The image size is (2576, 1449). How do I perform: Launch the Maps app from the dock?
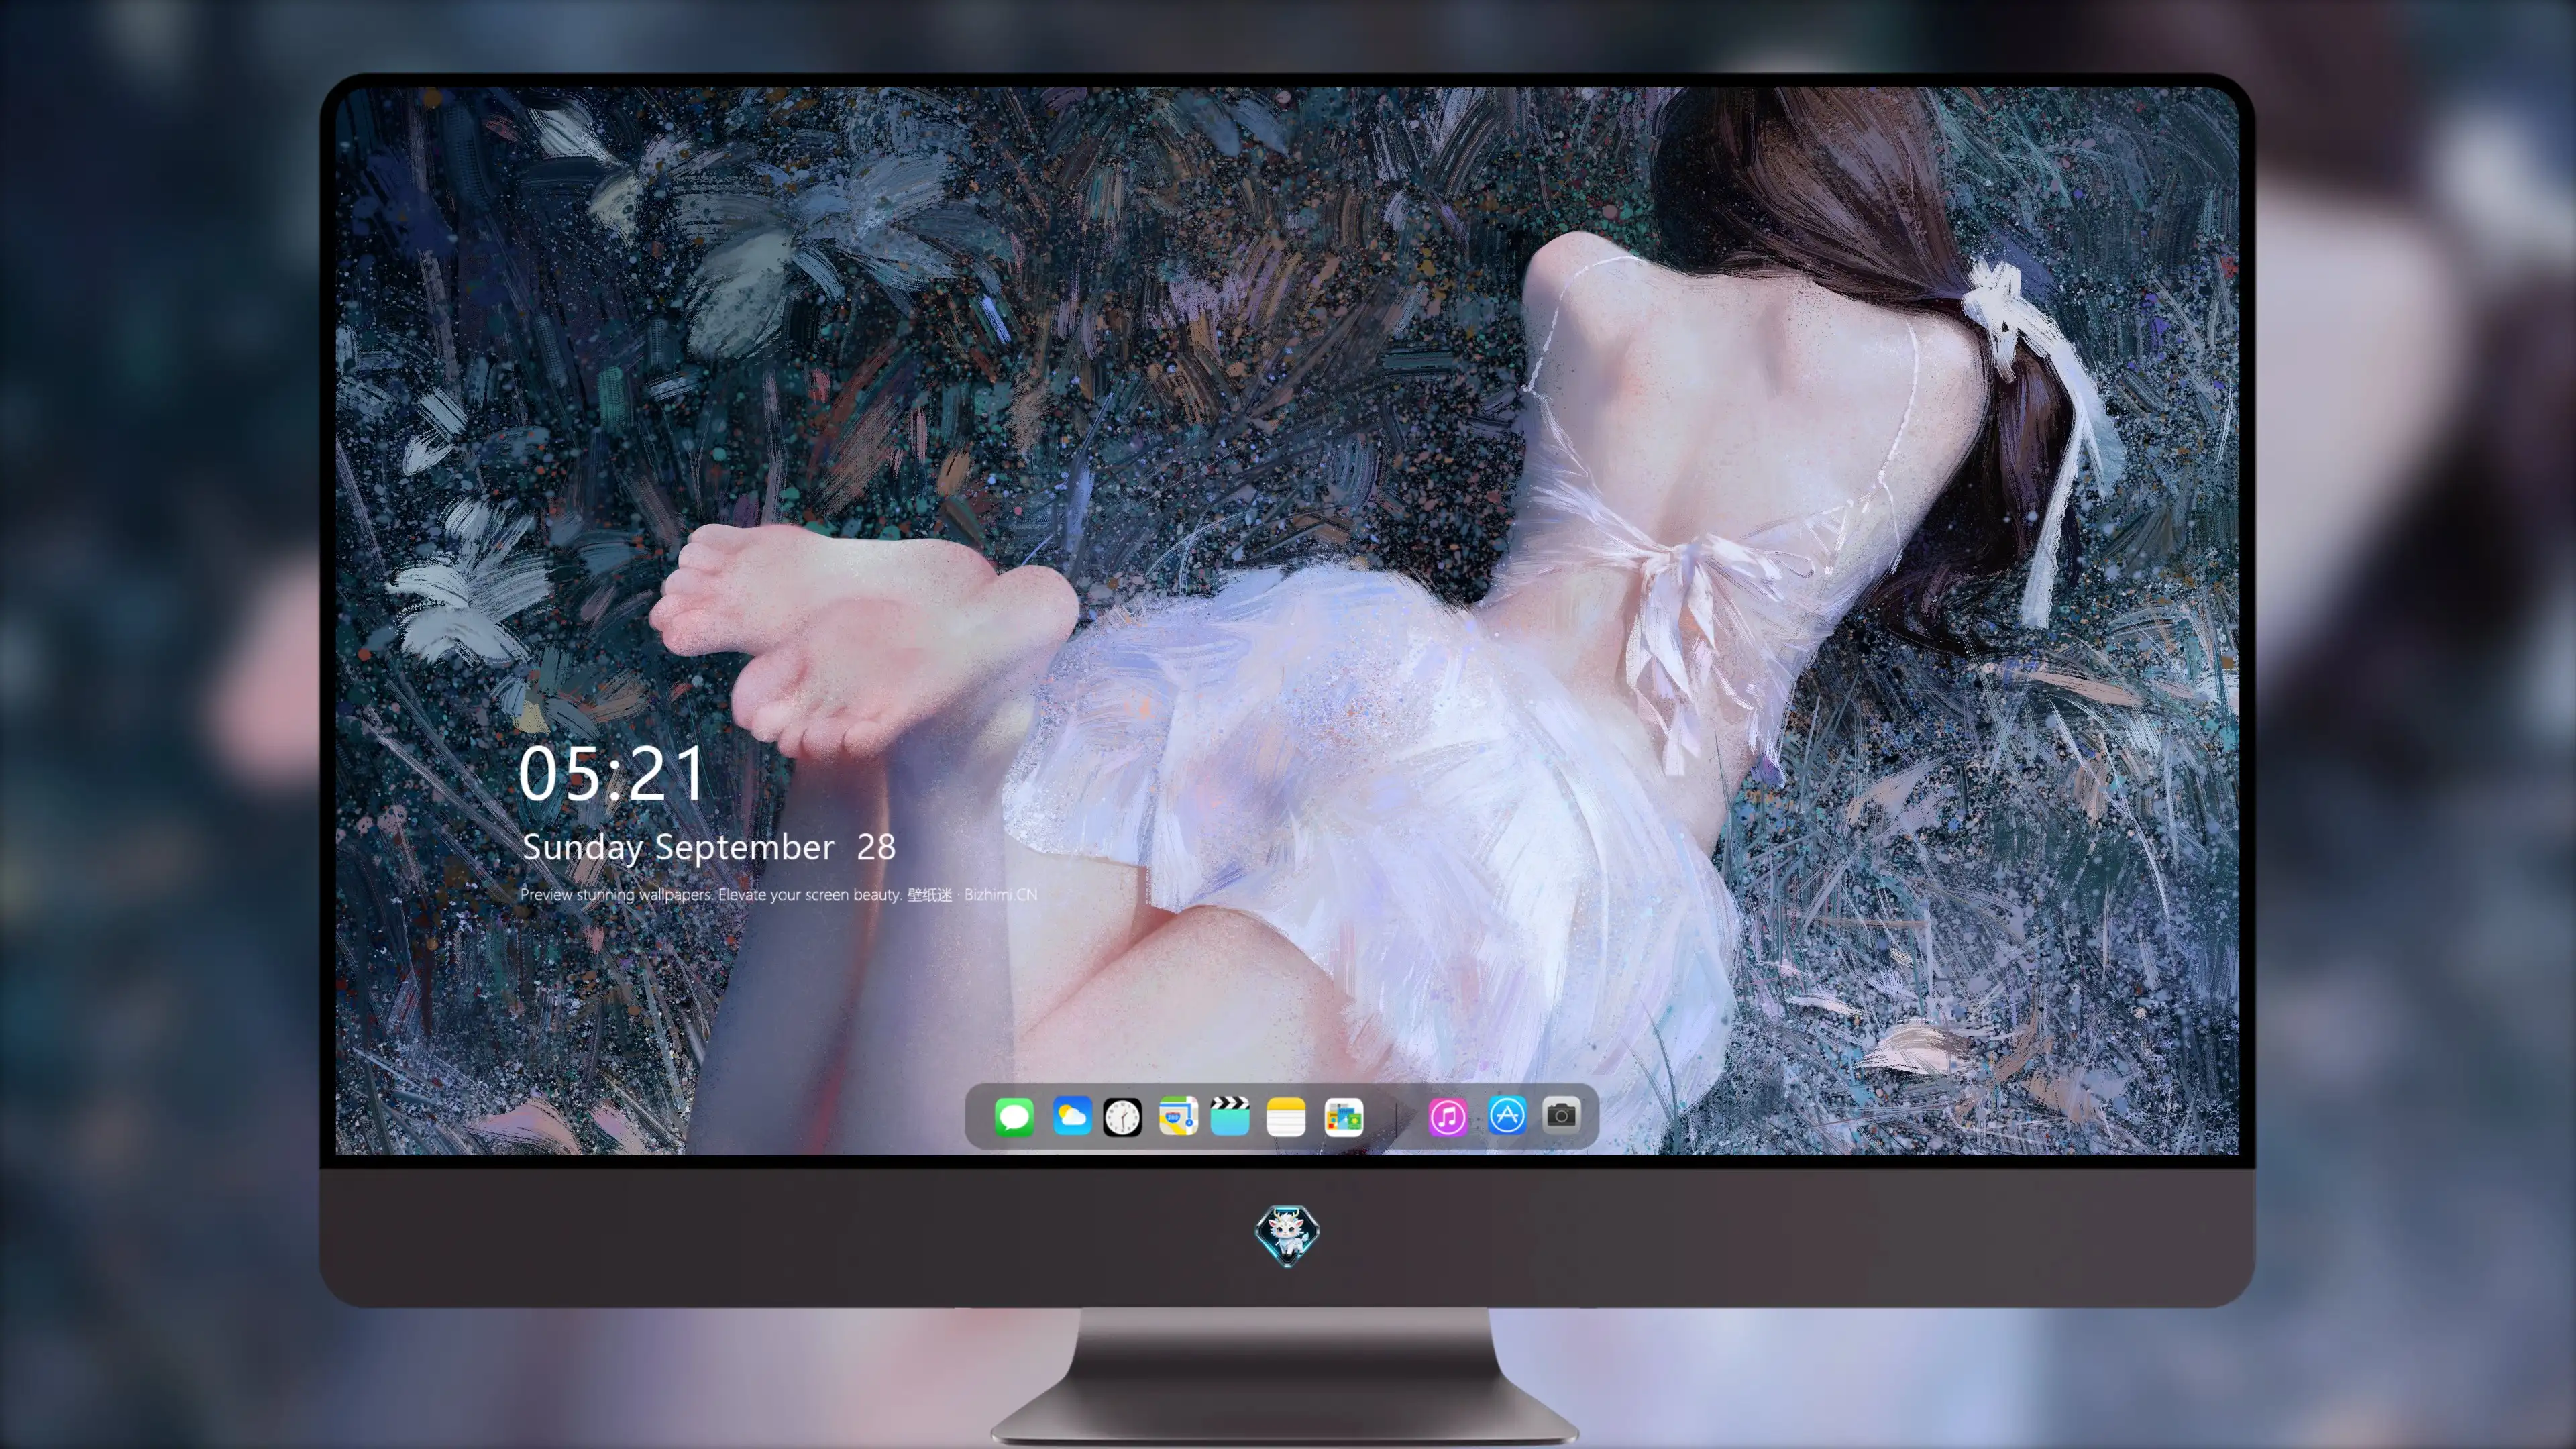[x=1178, y=1117]
